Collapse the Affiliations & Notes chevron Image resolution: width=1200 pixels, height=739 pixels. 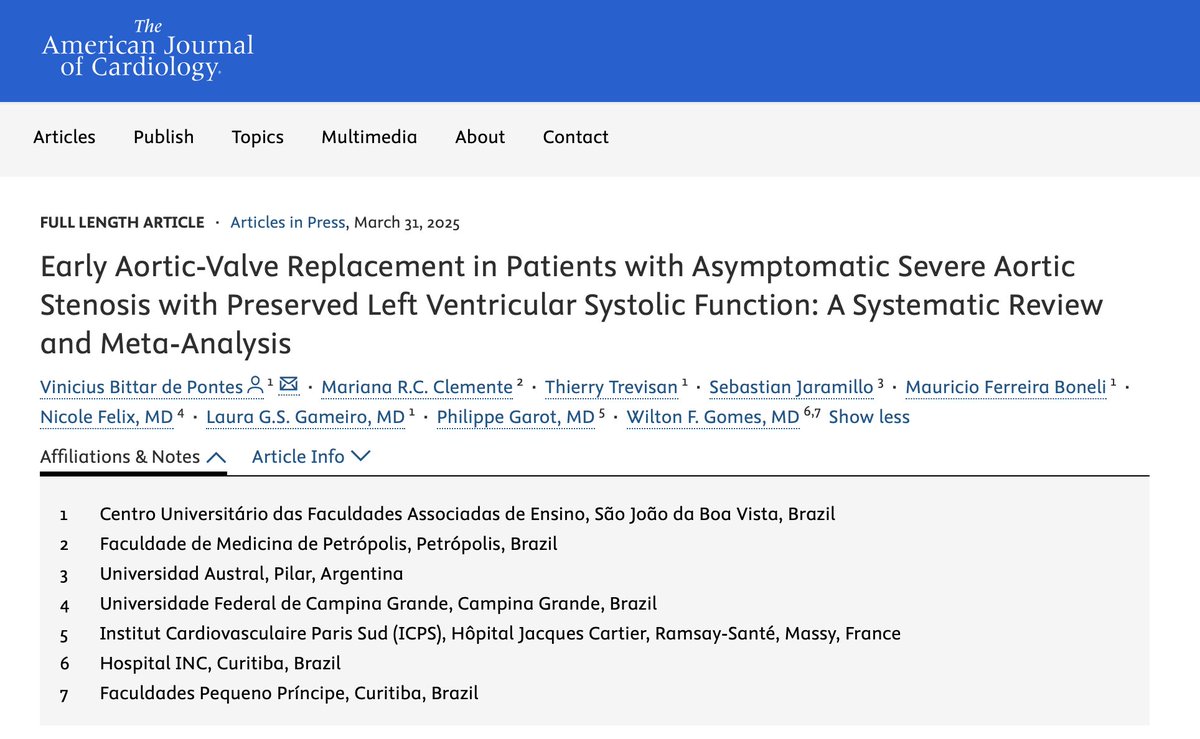click(214, 457)
